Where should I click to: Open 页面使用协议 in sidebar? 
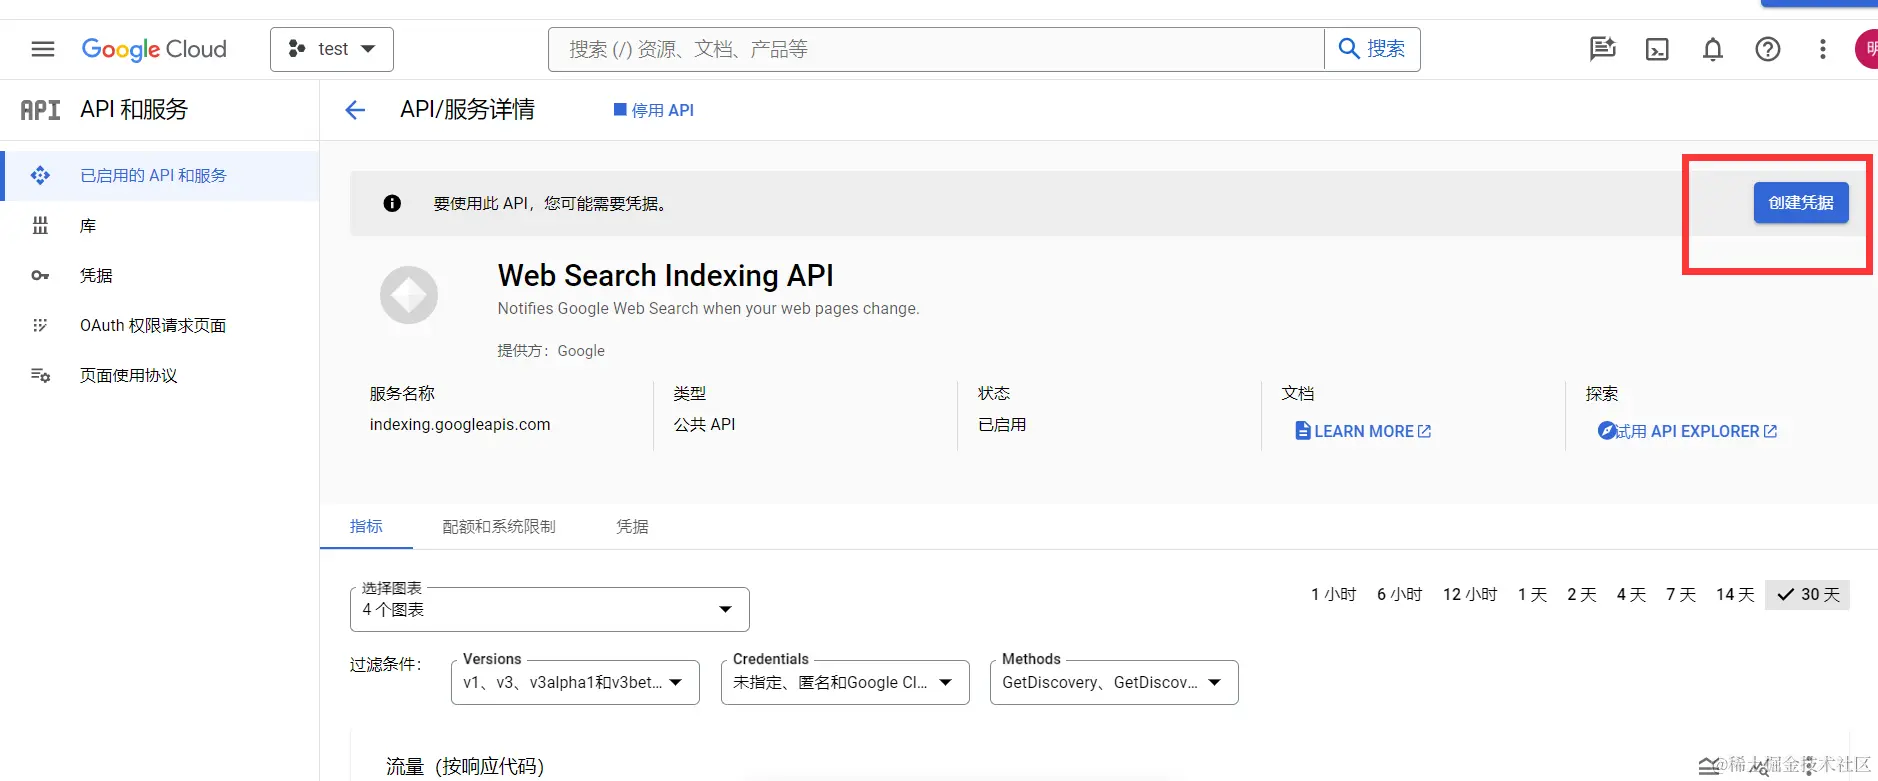[160, 376]
